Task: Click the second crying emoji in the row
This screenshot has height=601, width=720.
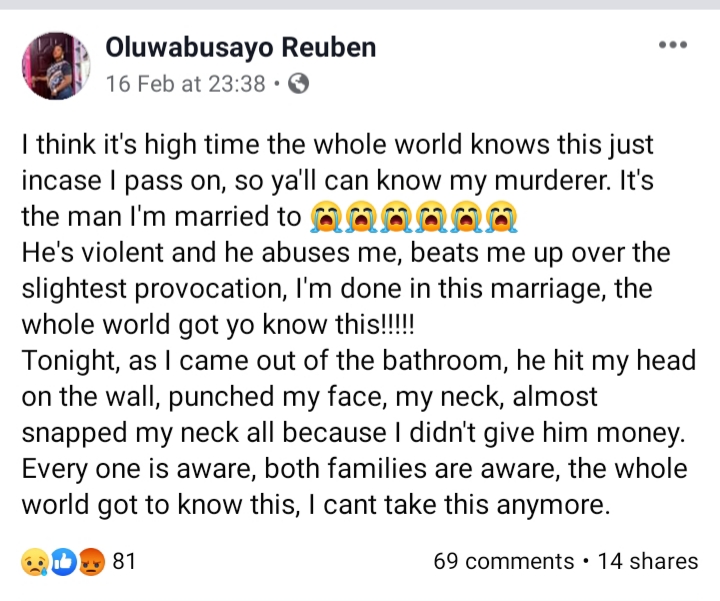Action: pyautogui.click(x=360, y=217)
